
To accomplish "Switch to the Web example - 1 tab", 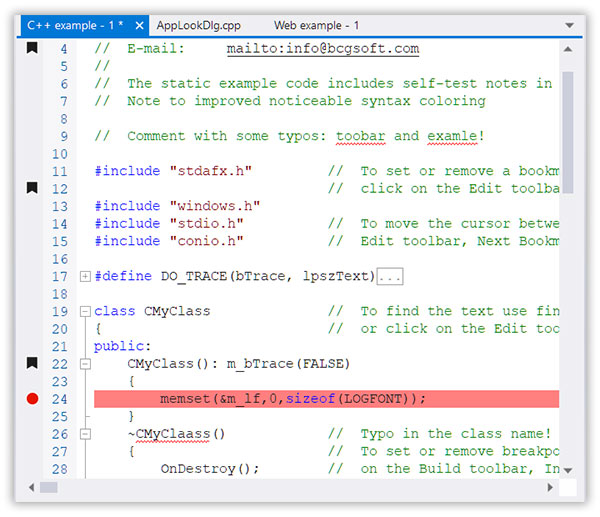I will pyautogui.click(x=316, y=25).
